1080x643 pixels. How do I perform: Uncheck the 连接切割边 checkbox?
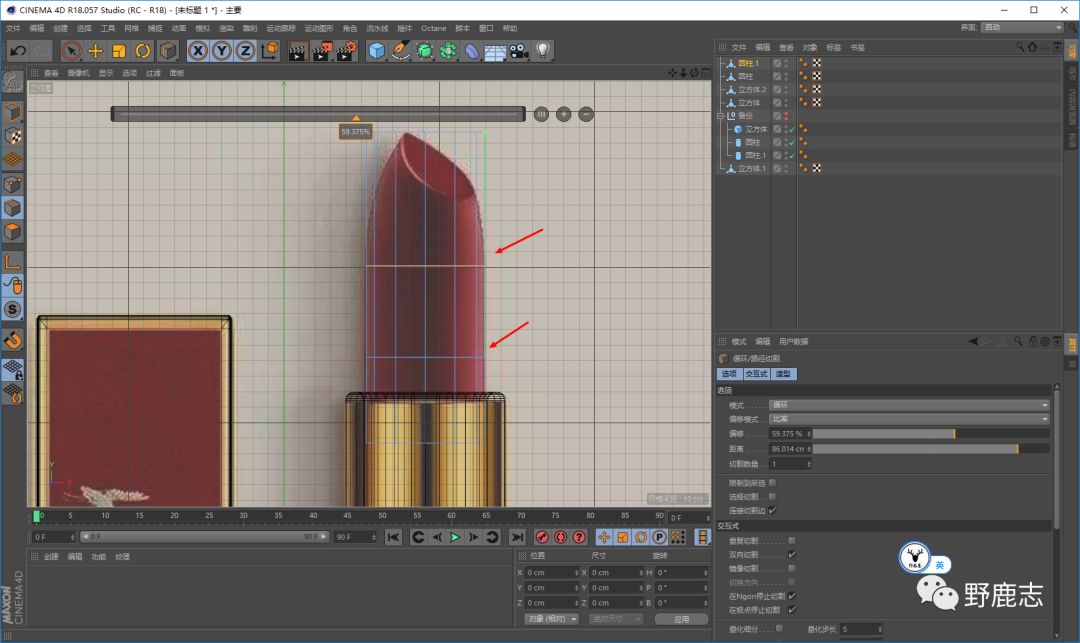772,510
